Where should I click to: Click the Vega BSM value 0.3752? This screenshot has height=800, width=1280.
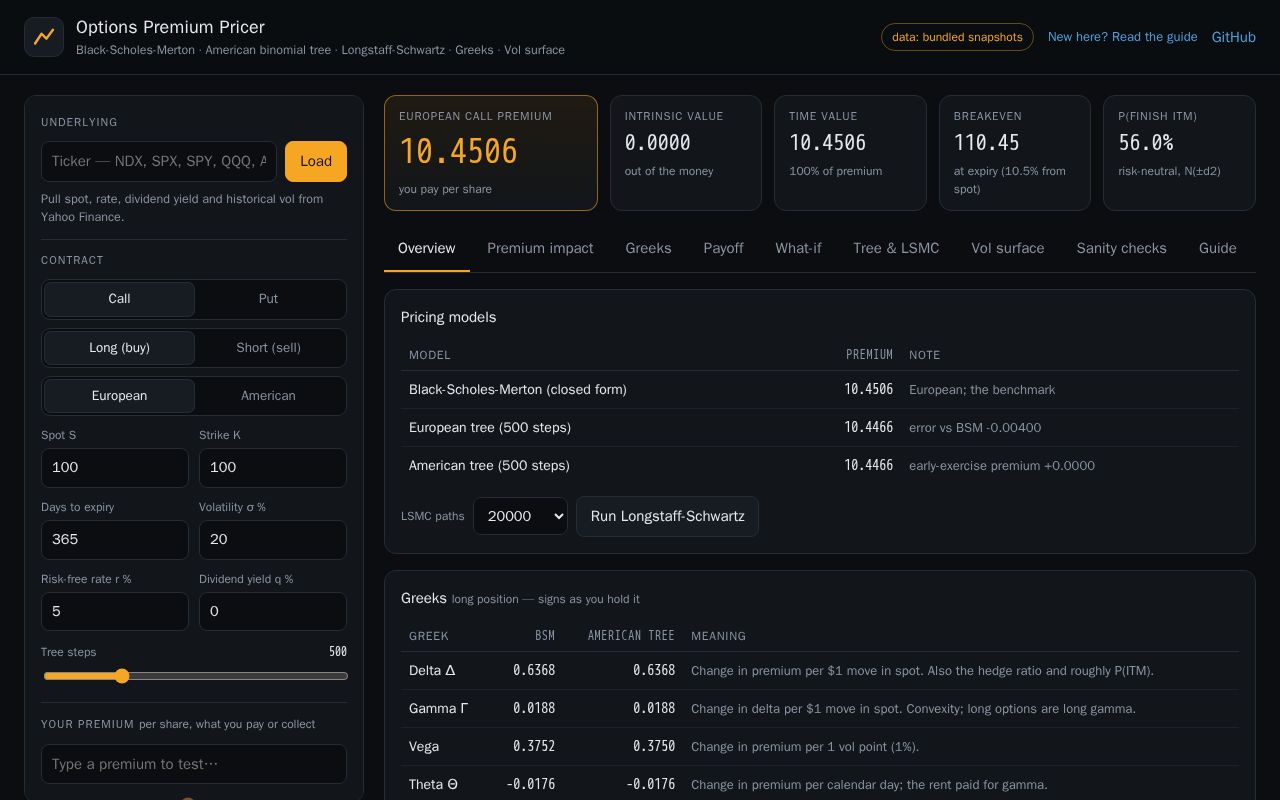534,747
